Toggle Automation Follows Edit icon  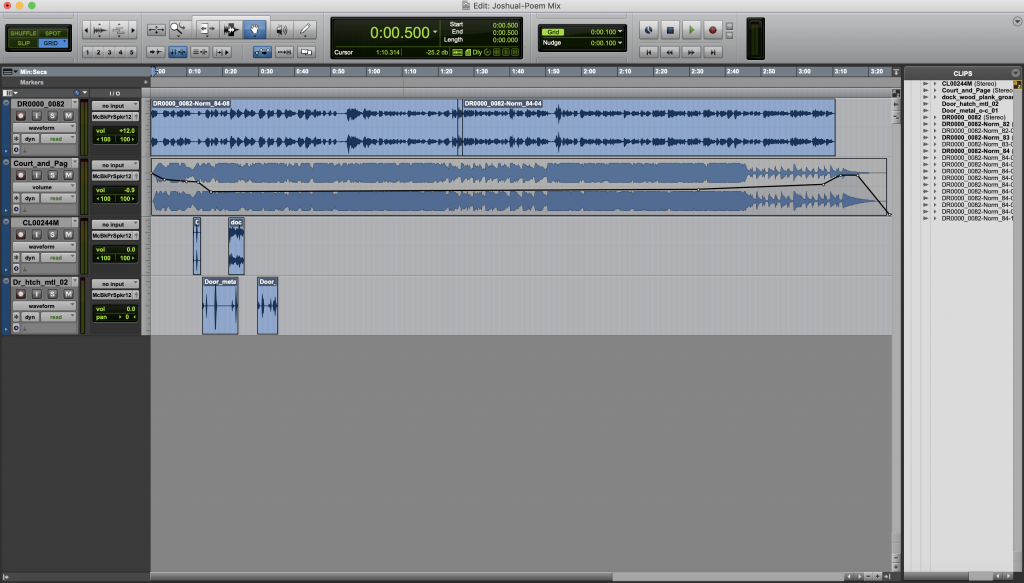pyautogui.click(x=262, y=52)
